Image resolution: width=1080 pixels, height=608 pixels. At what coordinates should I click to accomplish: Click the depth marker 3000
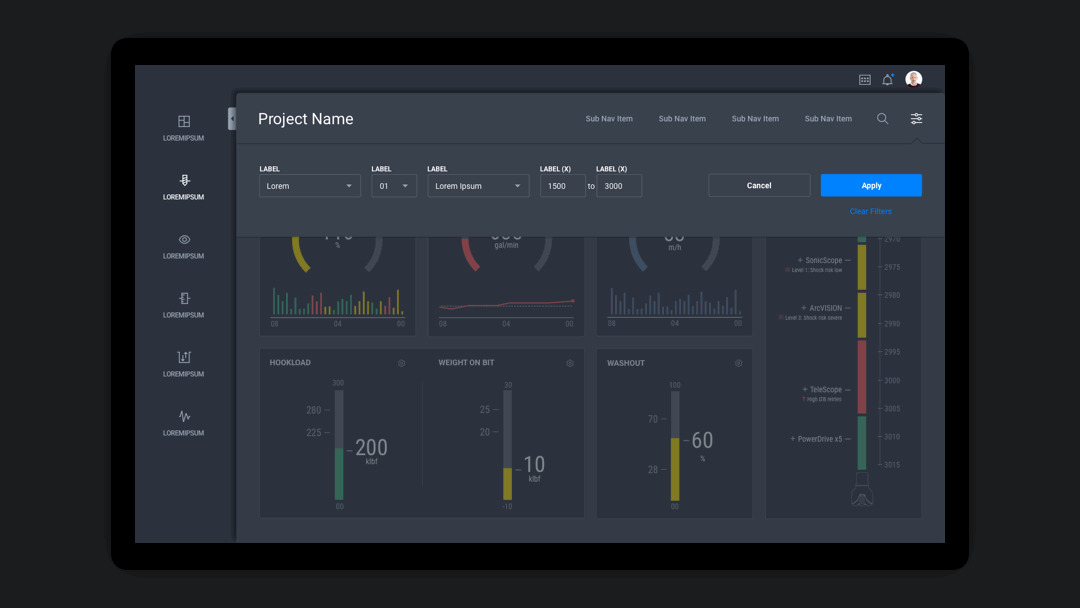(892, 381)
